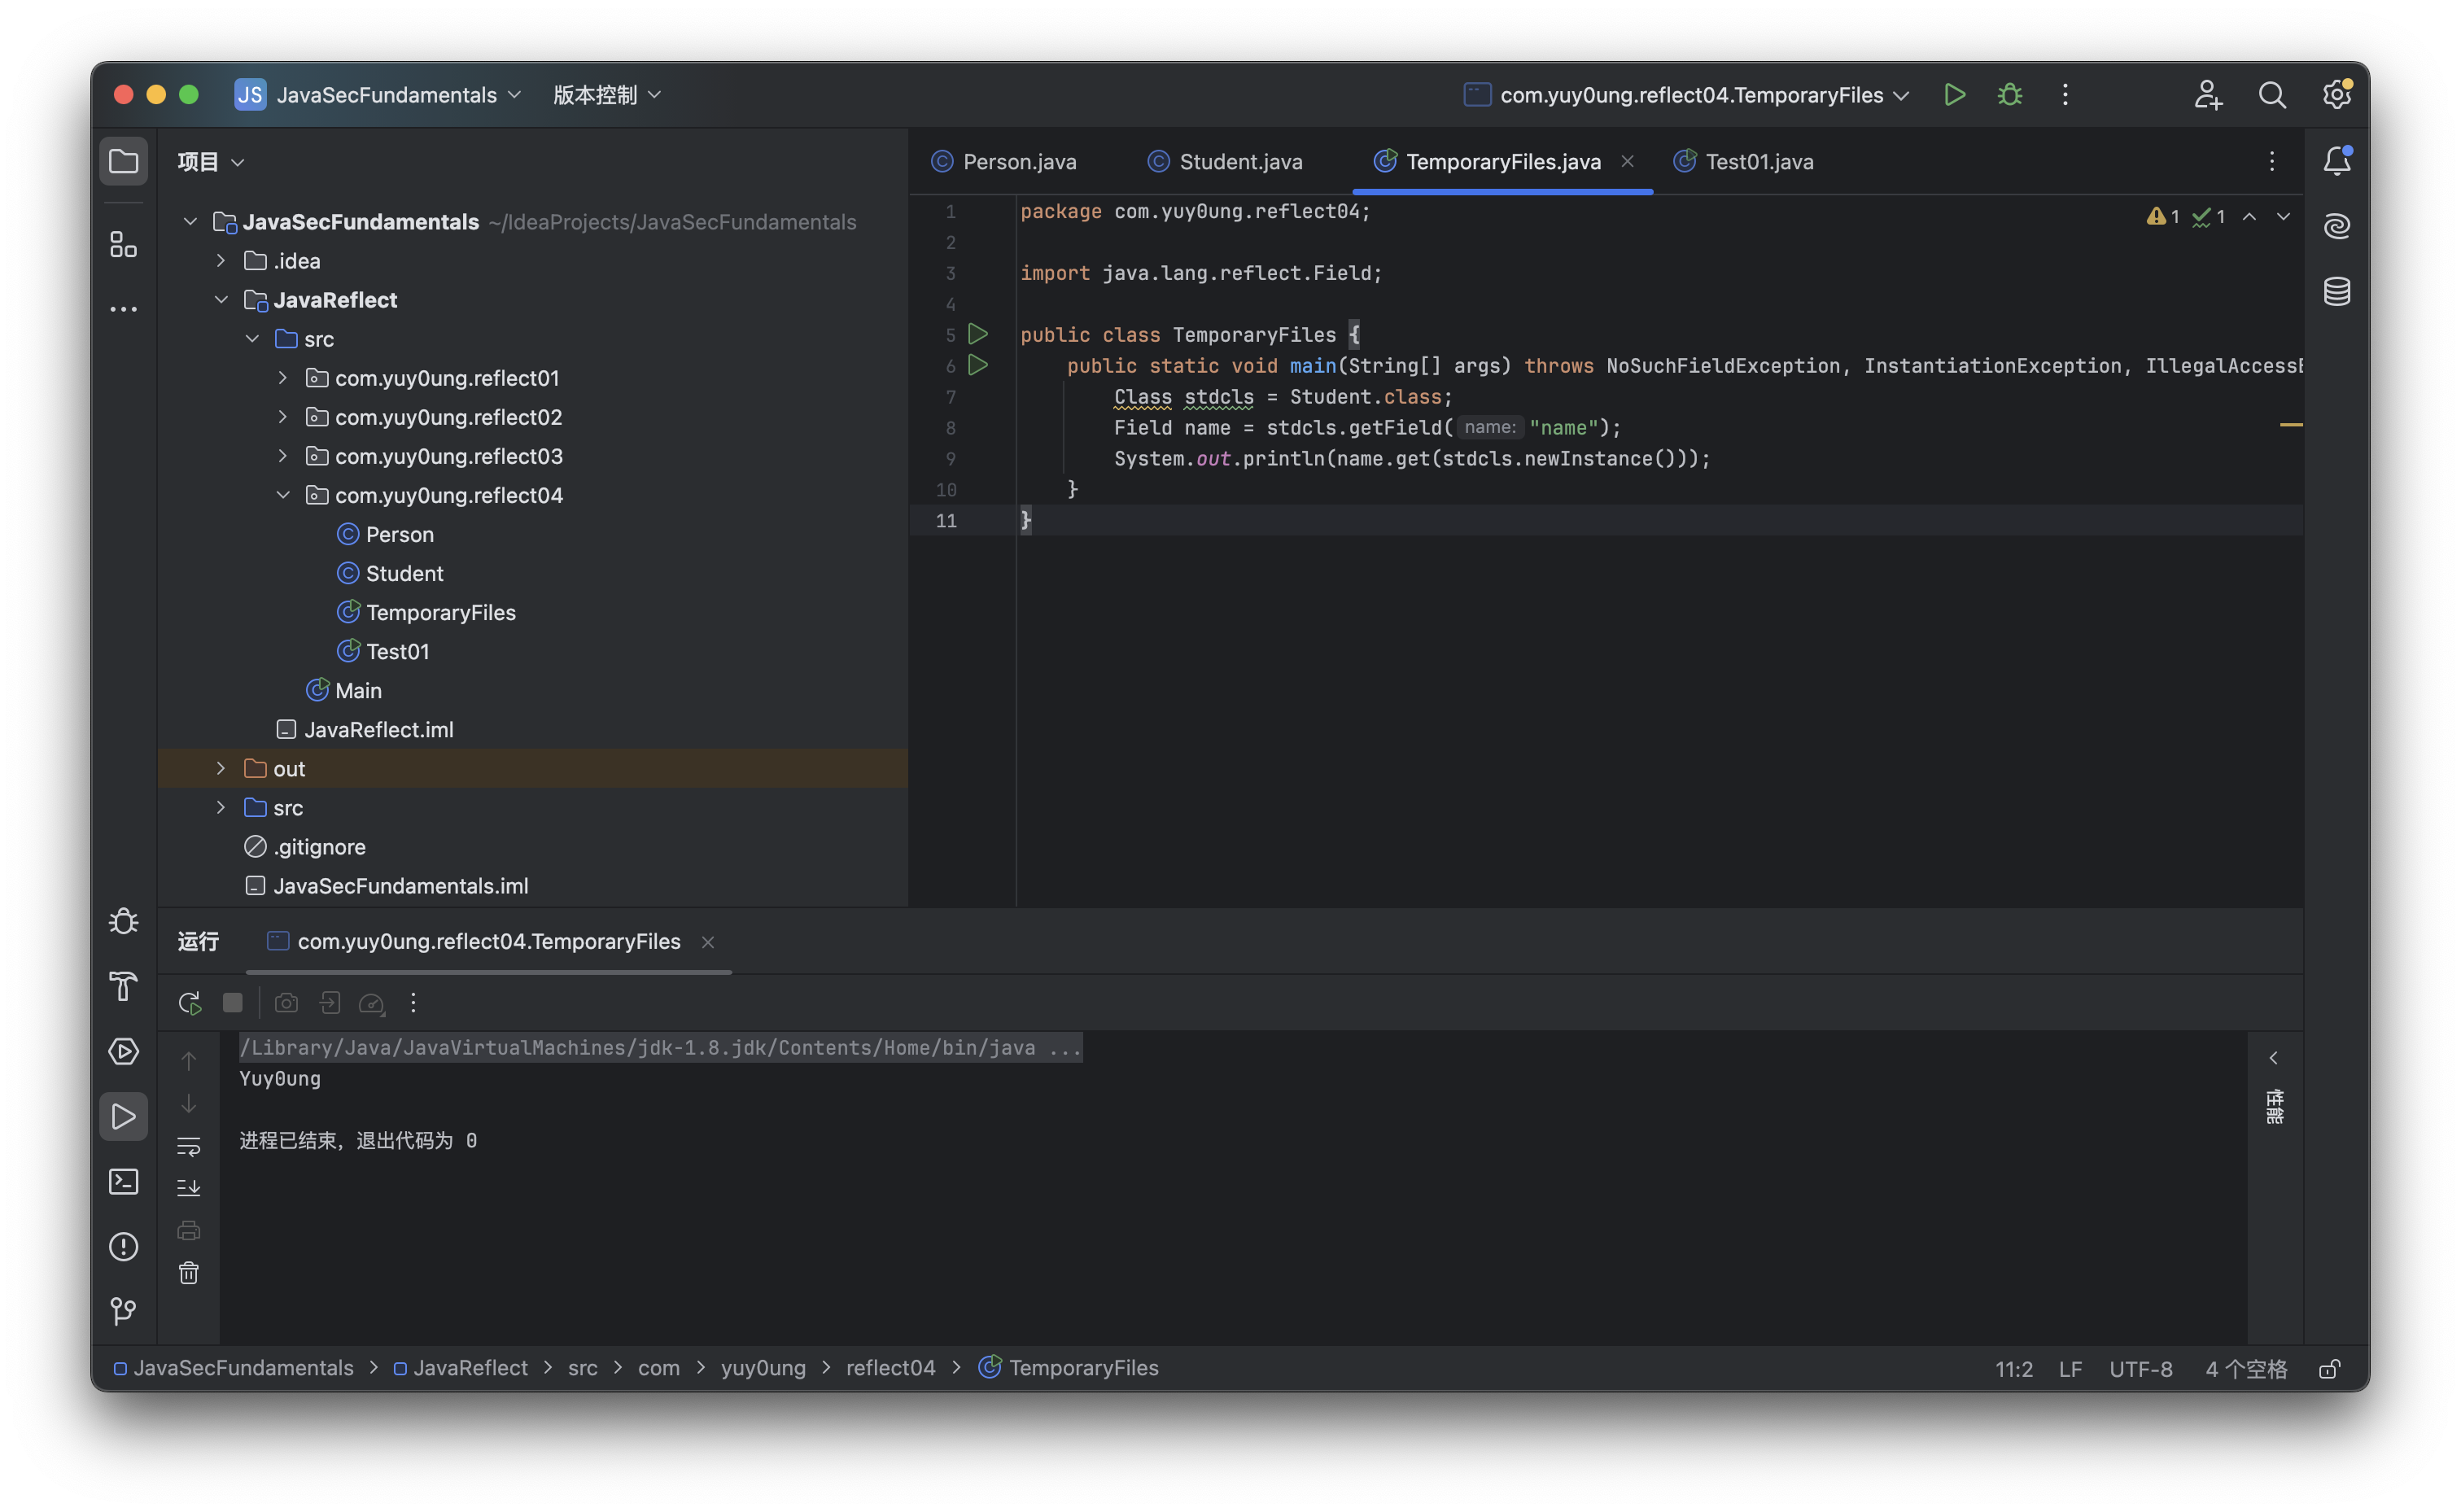Run the TemporaryFiles configuration with play button
This screenshot has height=1512, width=2461.
[x=1953, y=95]
